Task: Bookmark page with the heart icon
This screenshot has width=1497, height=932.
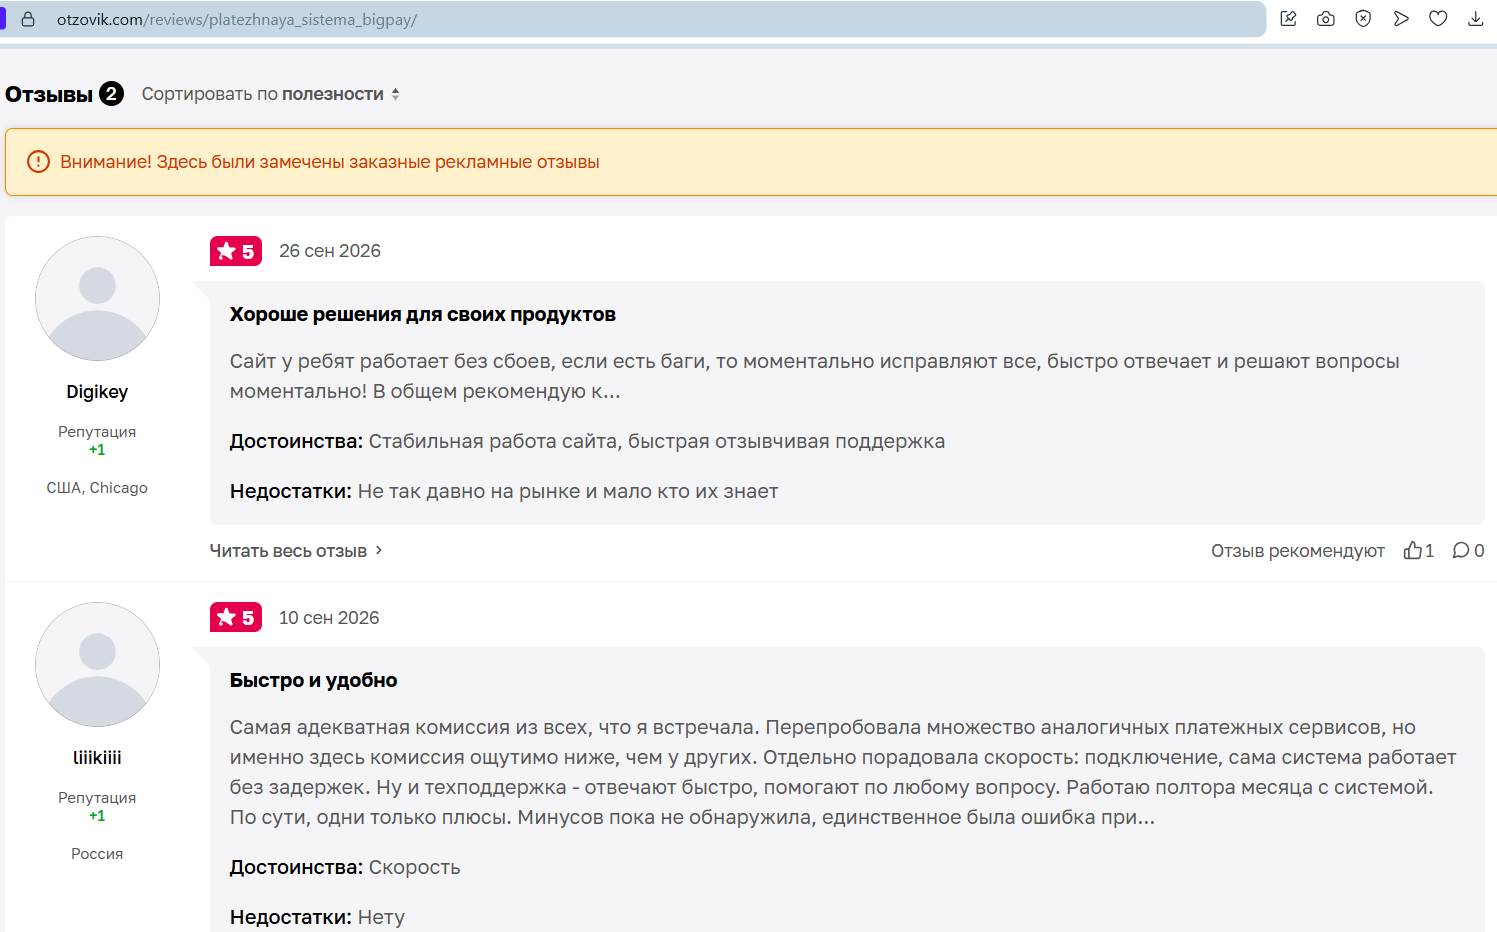Action: click(x=1438, y=19)
